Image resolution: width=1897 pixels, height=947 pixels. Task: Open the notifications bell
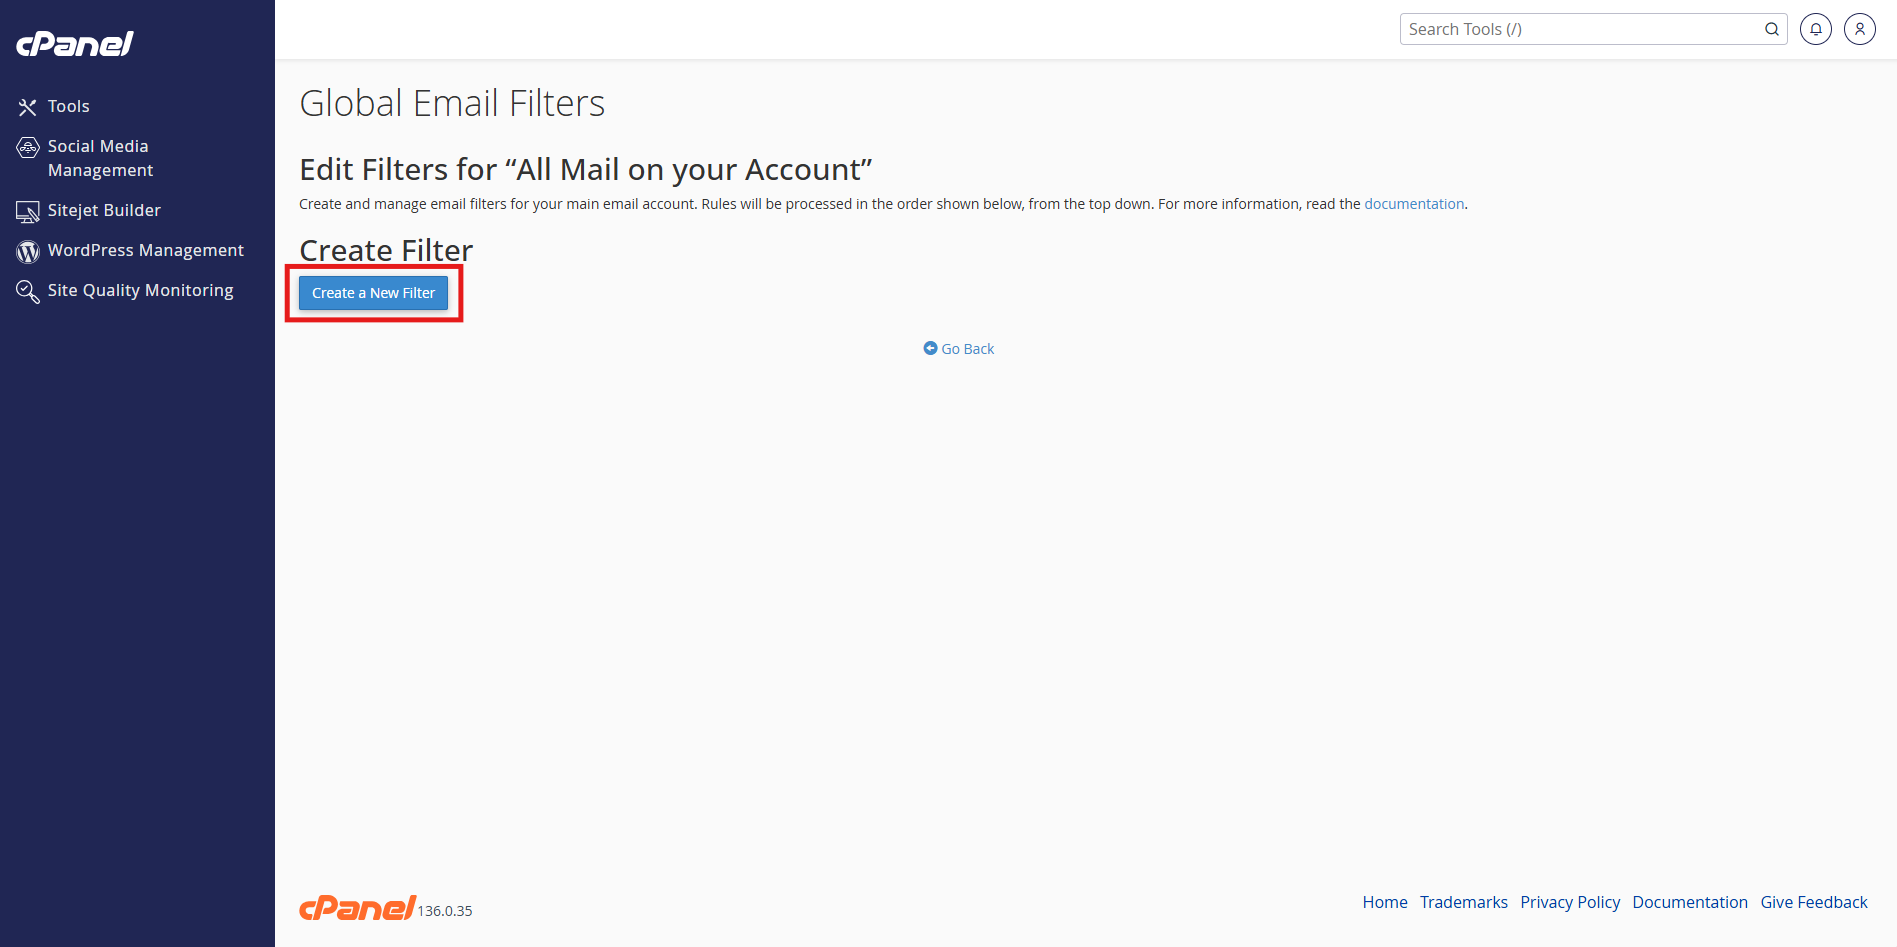coord(1816,29)
